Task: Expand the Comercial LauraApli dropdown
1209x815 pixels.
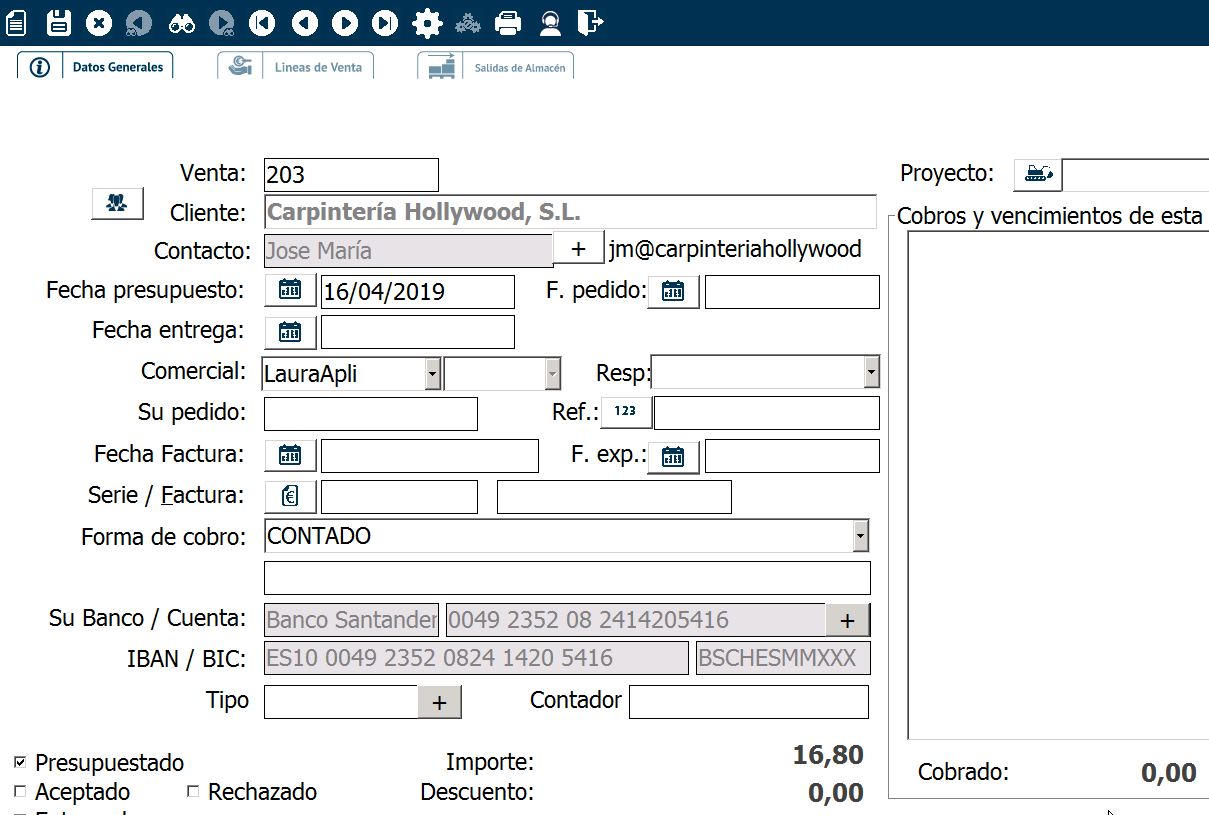Action: point(432,374)
